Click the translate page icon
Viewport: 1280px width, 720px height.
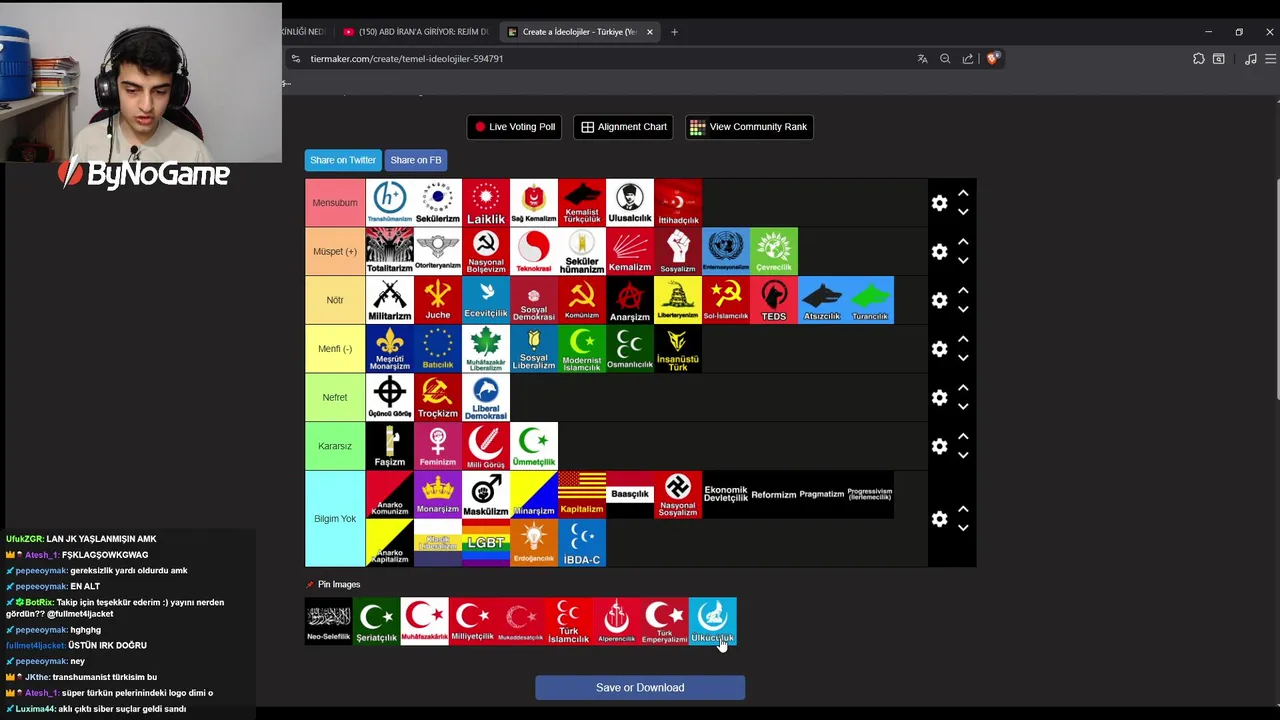(922, 59)
